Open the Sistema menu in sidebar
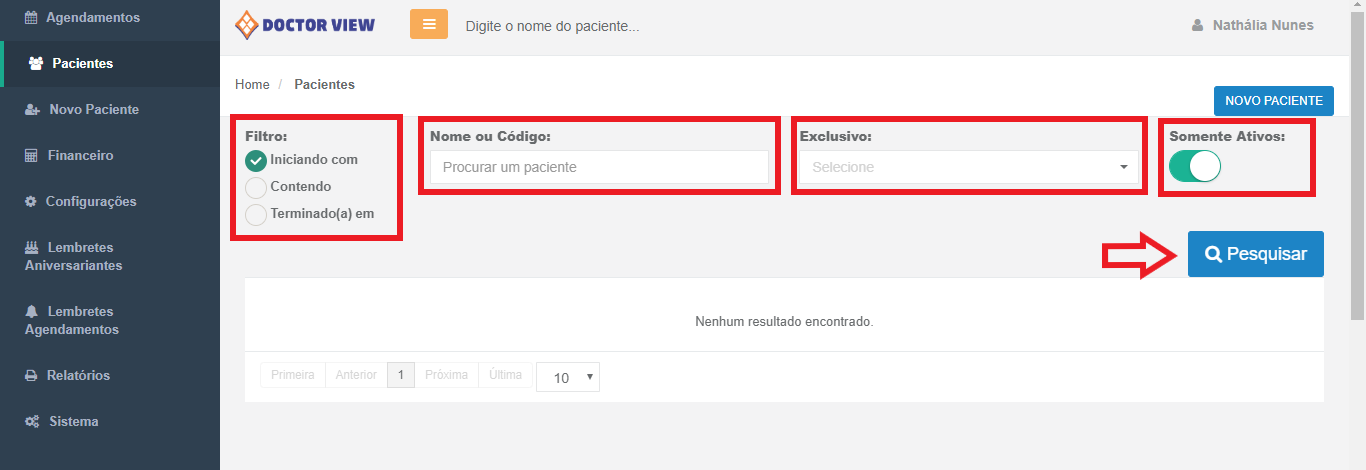Screen dimensions: 1366x470 click(x=73, y=422)
